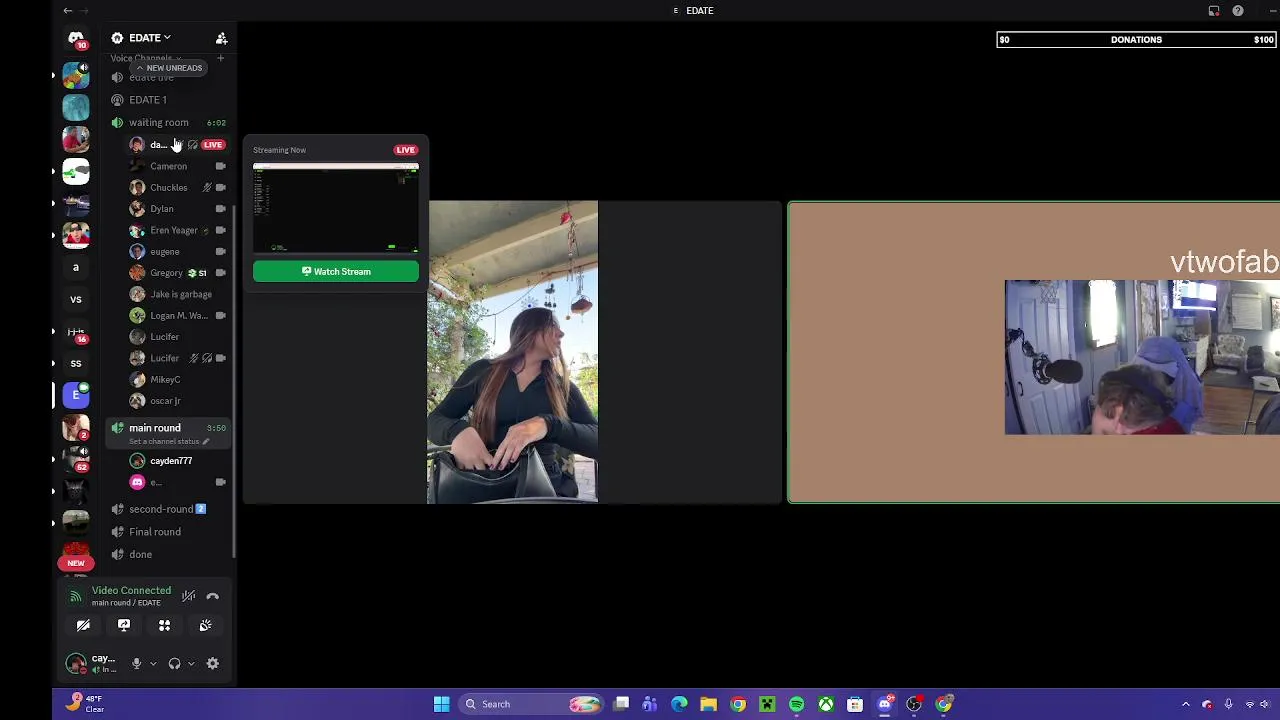This screenshot has width=1280, height=720.
Task: Expand headphone output options arrow
Action: (191, 663)
